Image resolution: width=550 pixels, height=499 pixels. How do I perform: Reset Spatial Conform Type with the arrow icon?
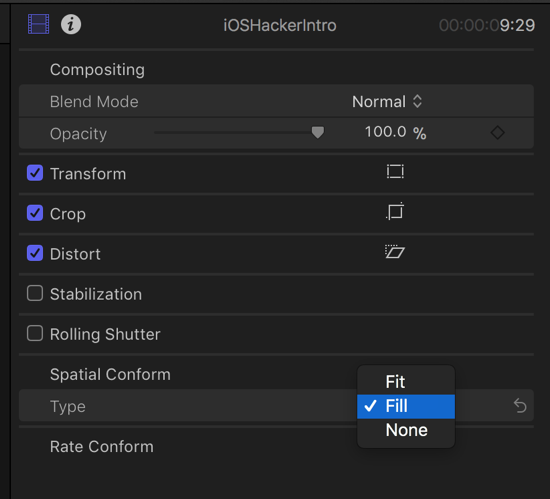click(520, 406)
